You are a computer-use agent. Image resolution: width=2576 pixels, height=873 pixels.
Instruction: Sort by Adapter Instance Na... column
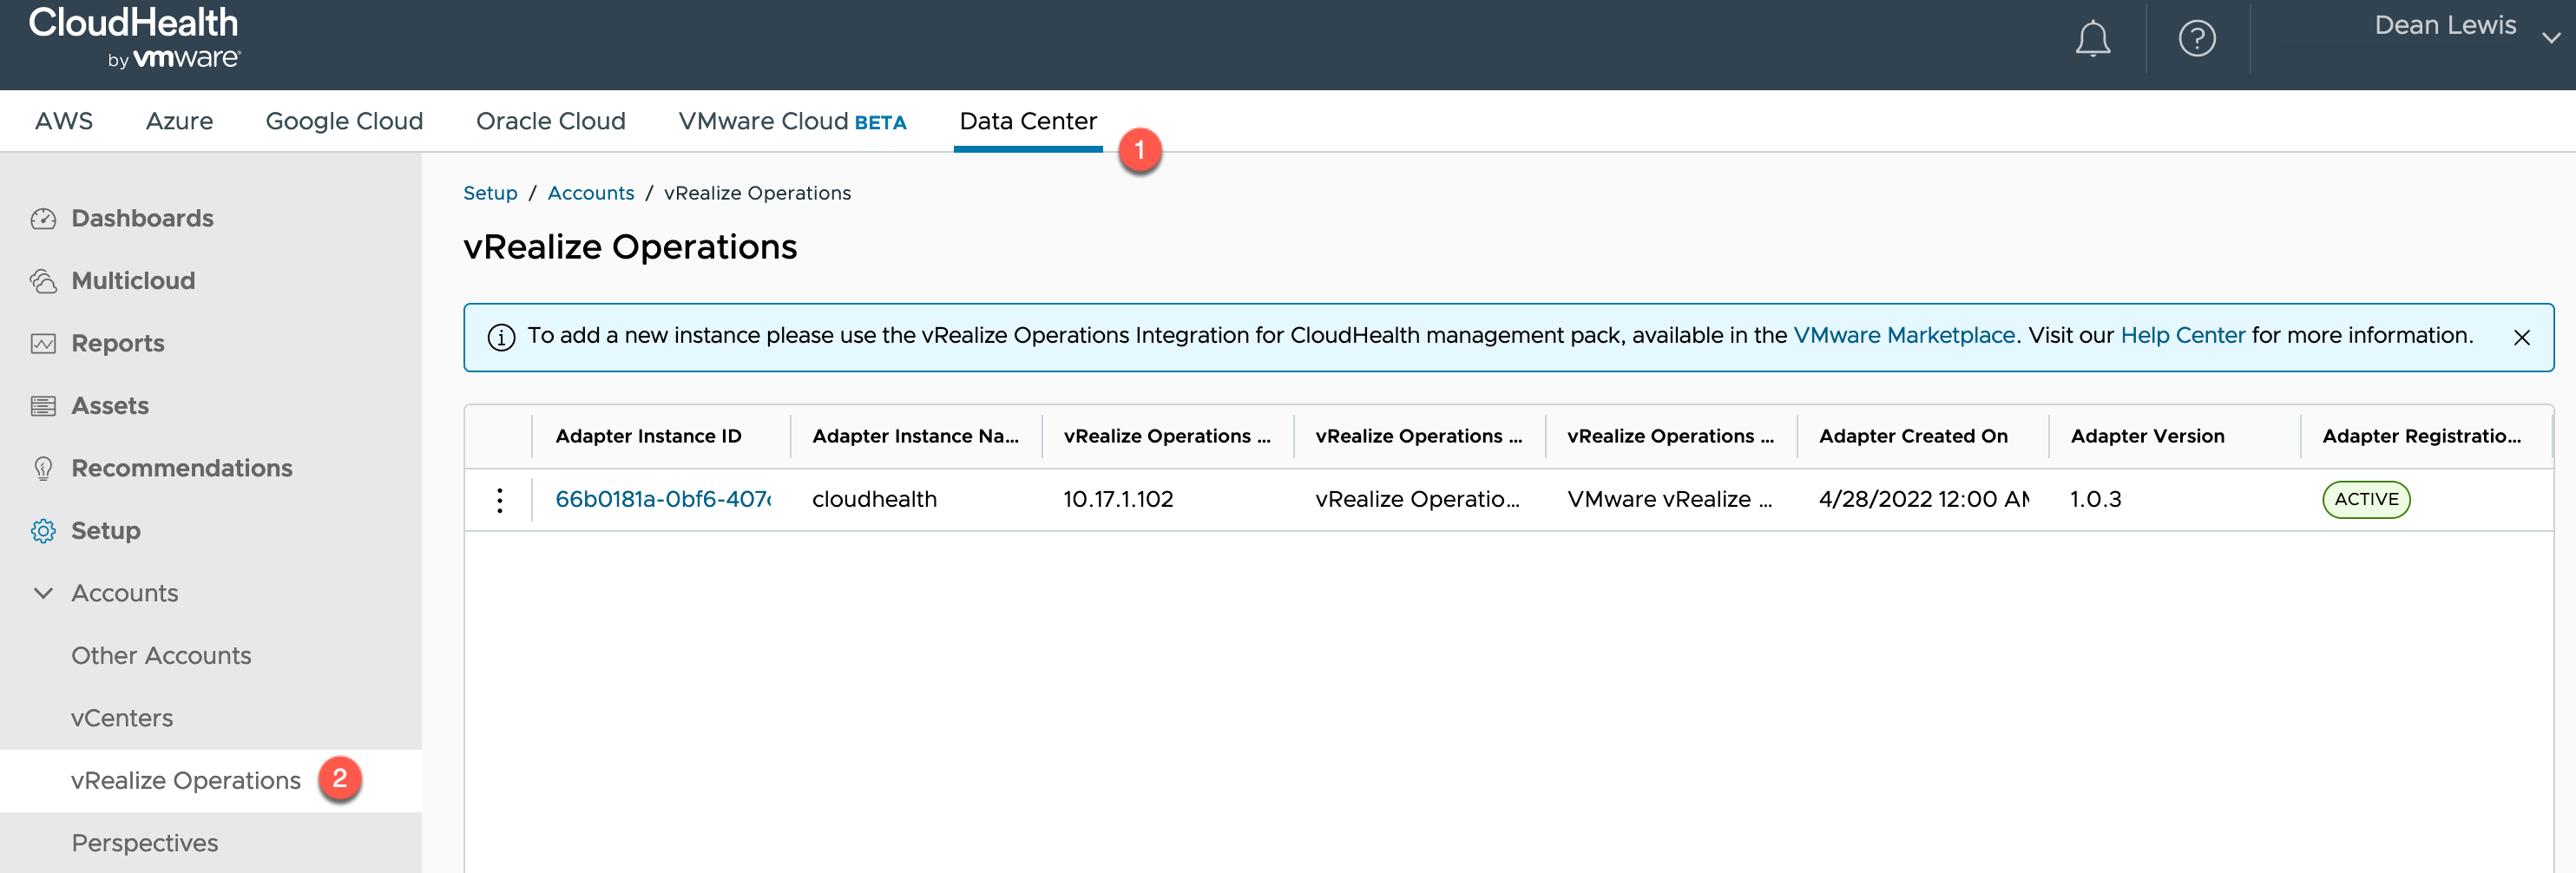(x=915, y=436)
